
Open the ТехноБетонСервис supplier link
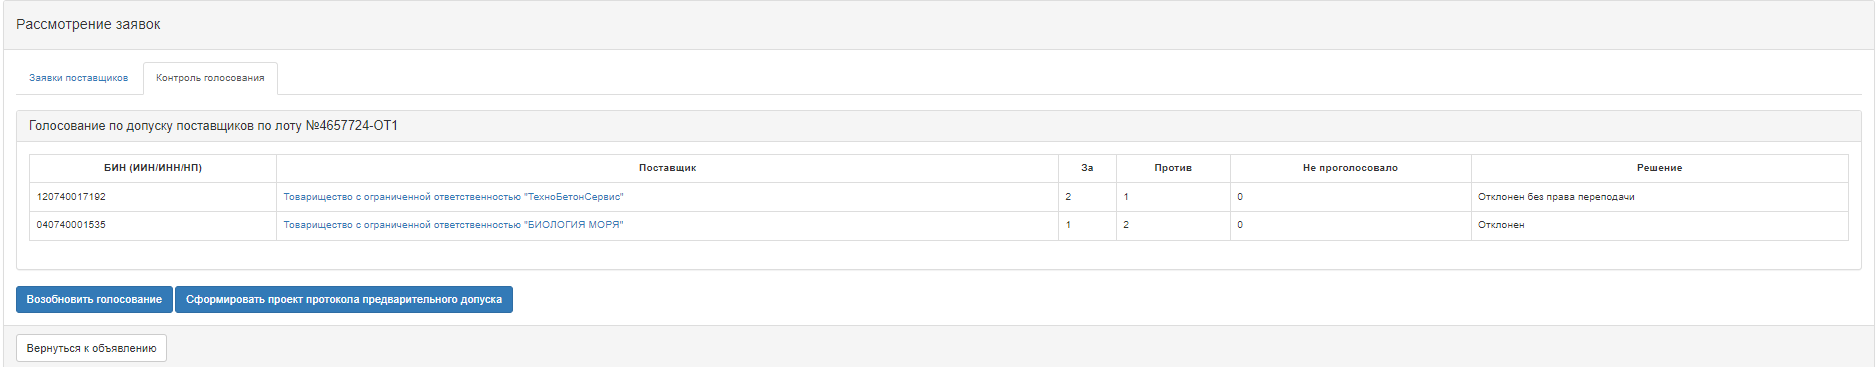click(453, 197)
